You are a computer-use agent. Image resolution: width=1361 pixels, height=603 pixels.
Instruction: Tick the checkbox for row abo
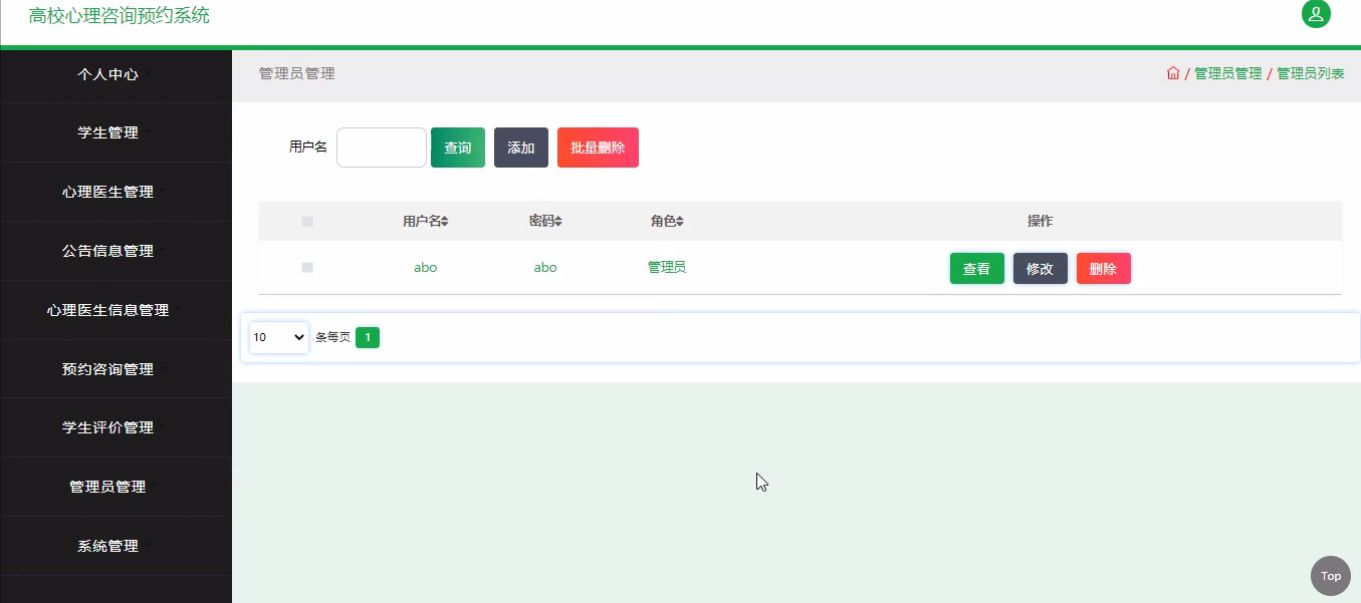coord(307,267)
